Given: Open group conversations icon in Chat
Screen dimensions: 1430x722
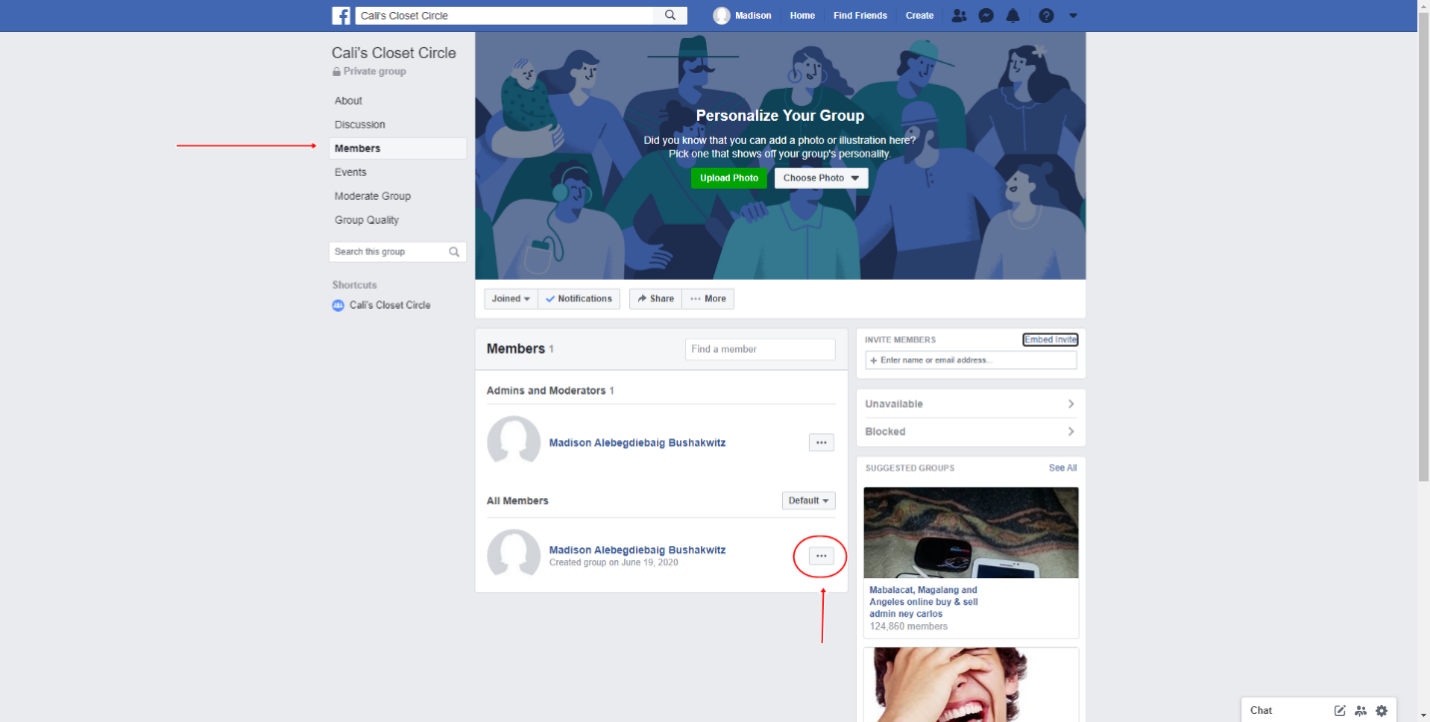Looking at the screenshot, I should (1361, 710).
